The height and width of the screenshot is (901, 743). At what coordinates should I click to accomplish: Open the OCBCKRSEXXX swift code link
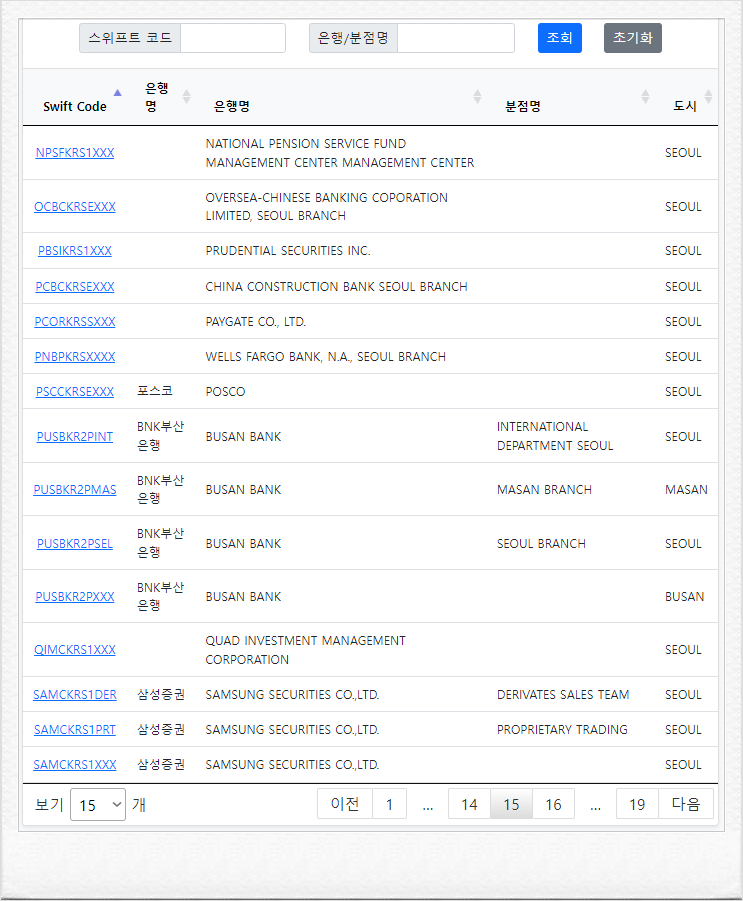[75, 207]
